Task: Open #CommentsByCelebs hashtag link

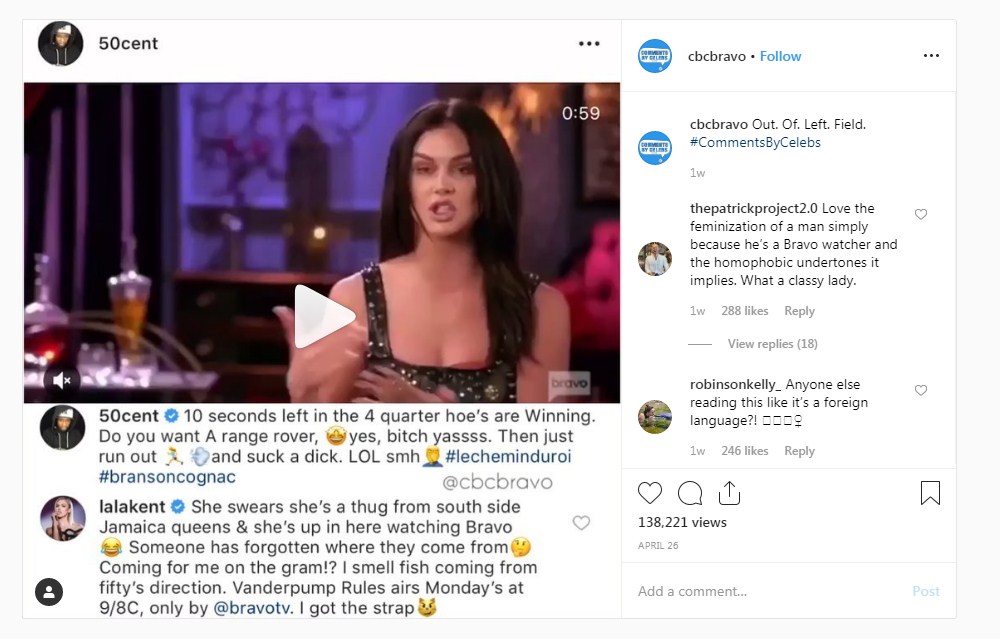Action: (x=755, y=142)
